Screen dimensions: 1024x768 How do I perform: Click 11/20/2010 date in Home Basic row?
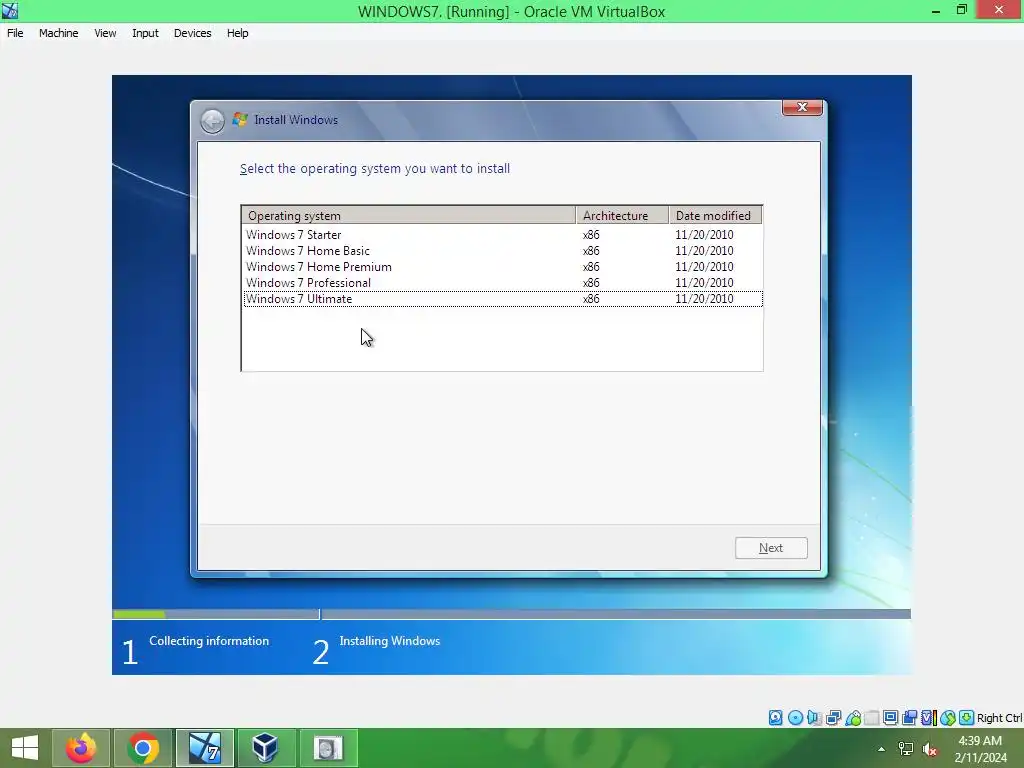click(x=704, y=251)
